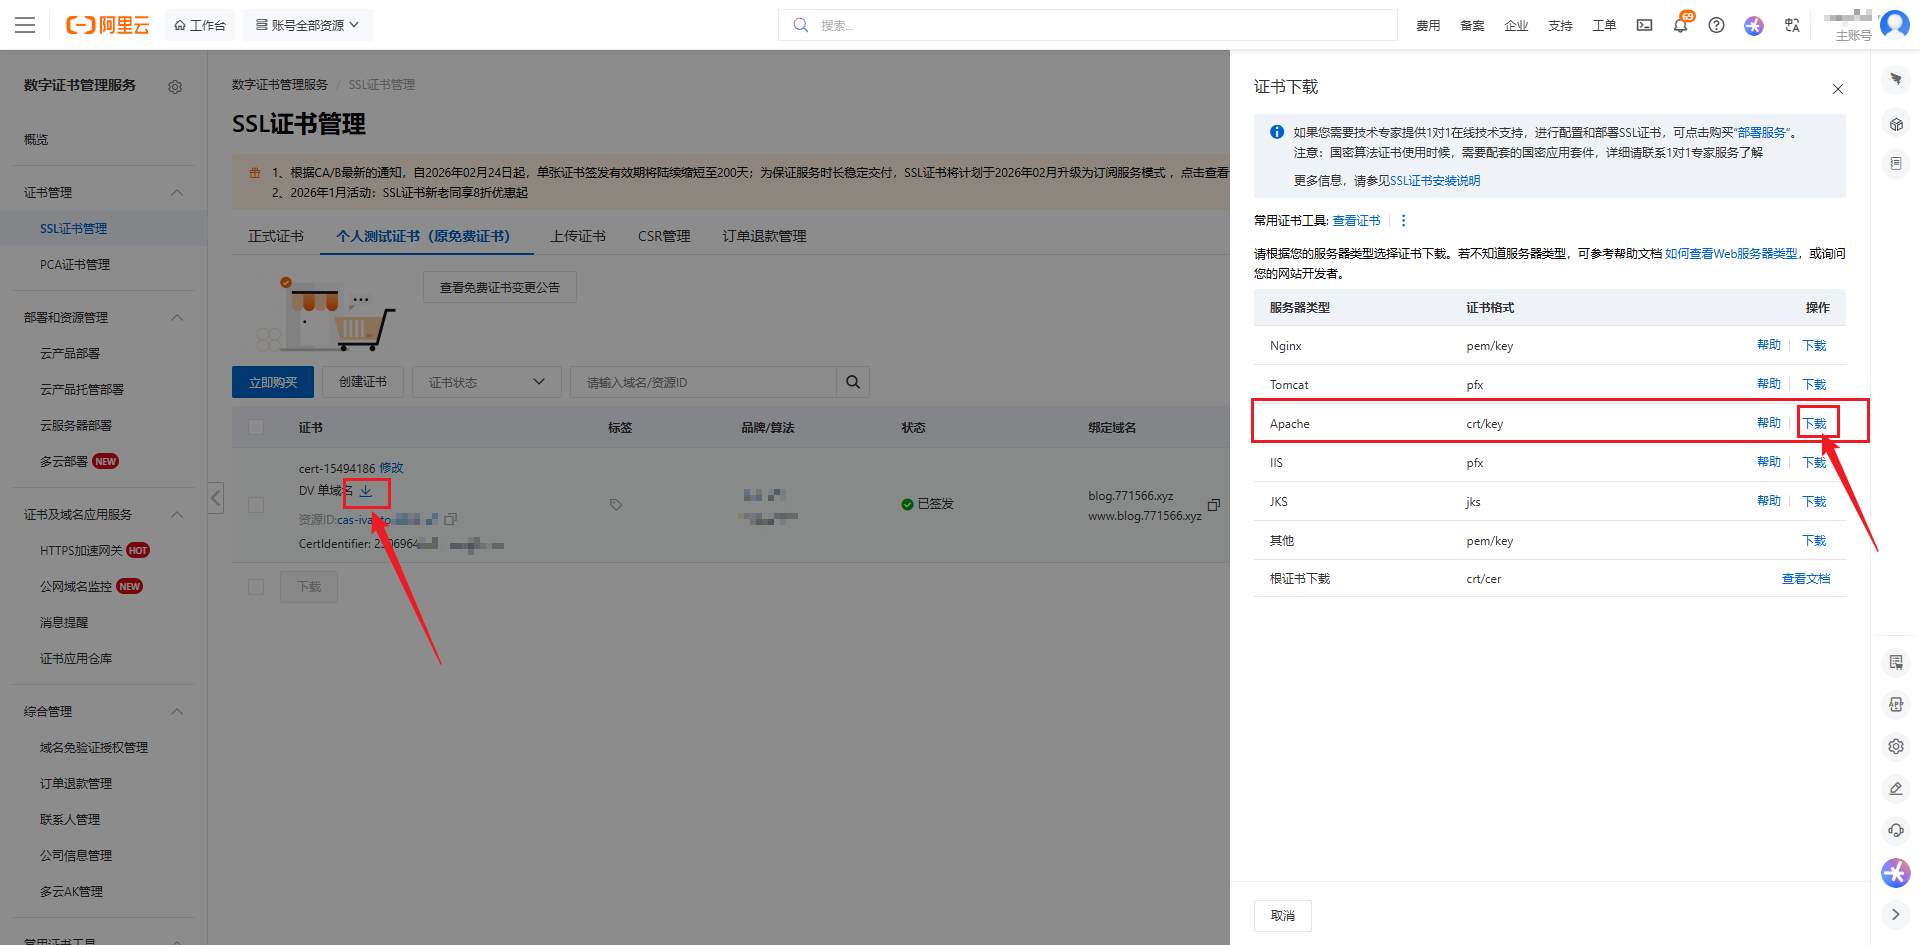Open Cloud Shell terminal icon

point(1644,26)
